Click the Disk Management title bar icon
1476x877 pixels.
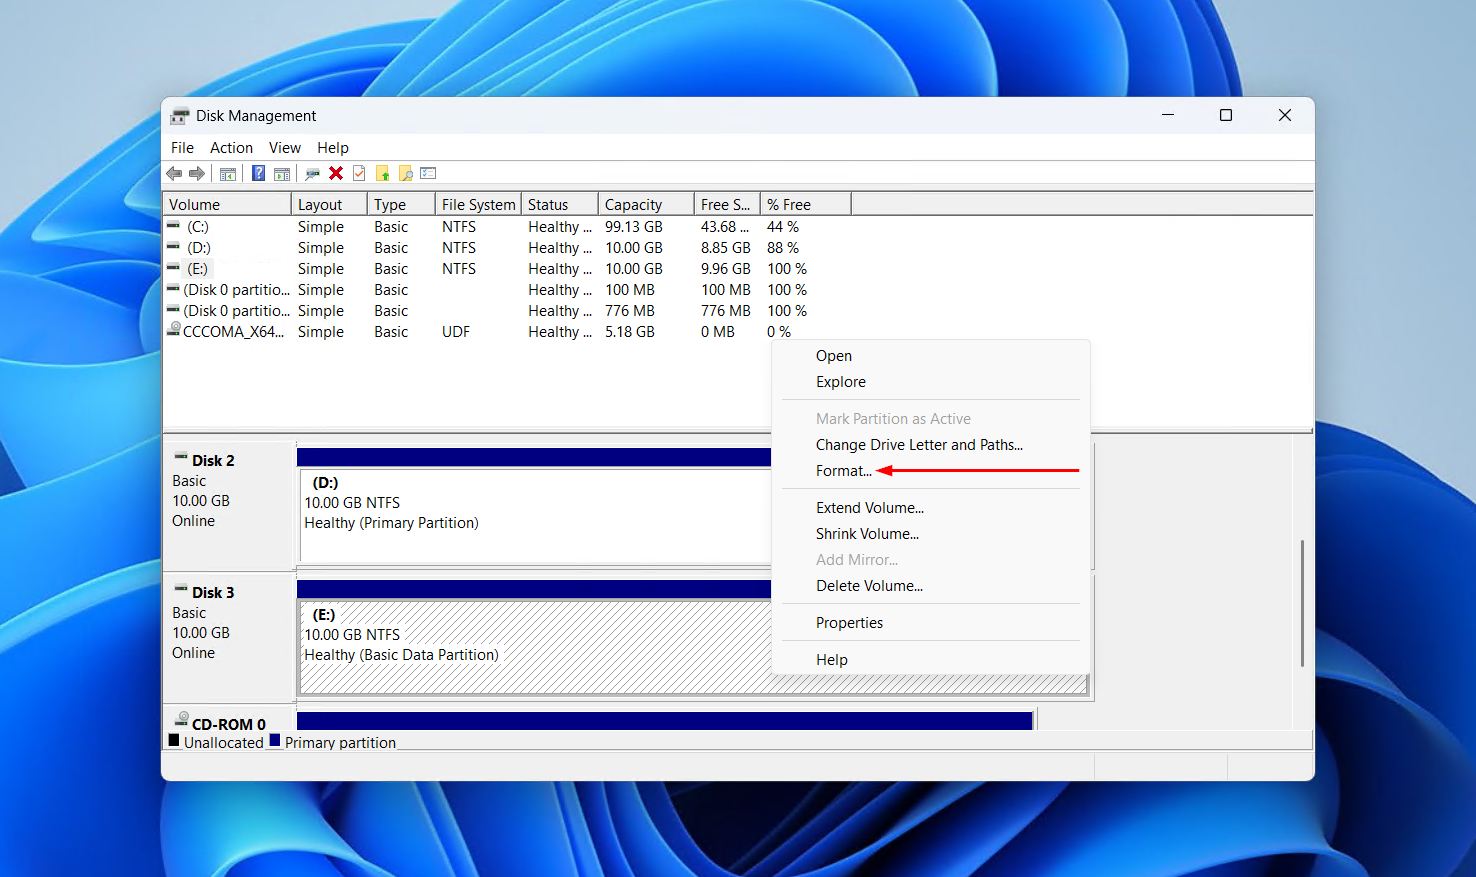179,116
